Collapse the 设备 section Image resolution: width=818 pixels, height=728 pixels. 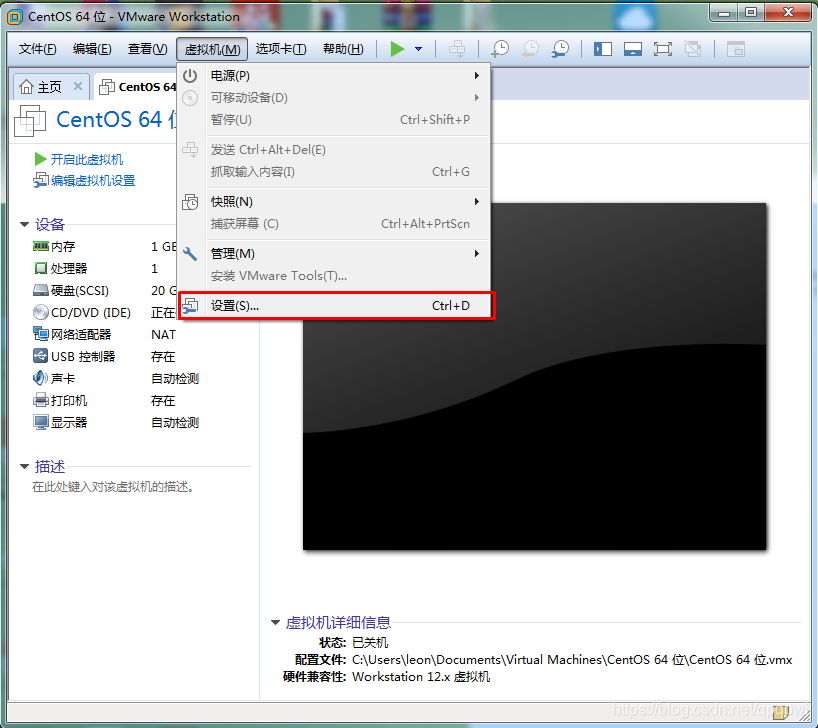click(25, 225)
